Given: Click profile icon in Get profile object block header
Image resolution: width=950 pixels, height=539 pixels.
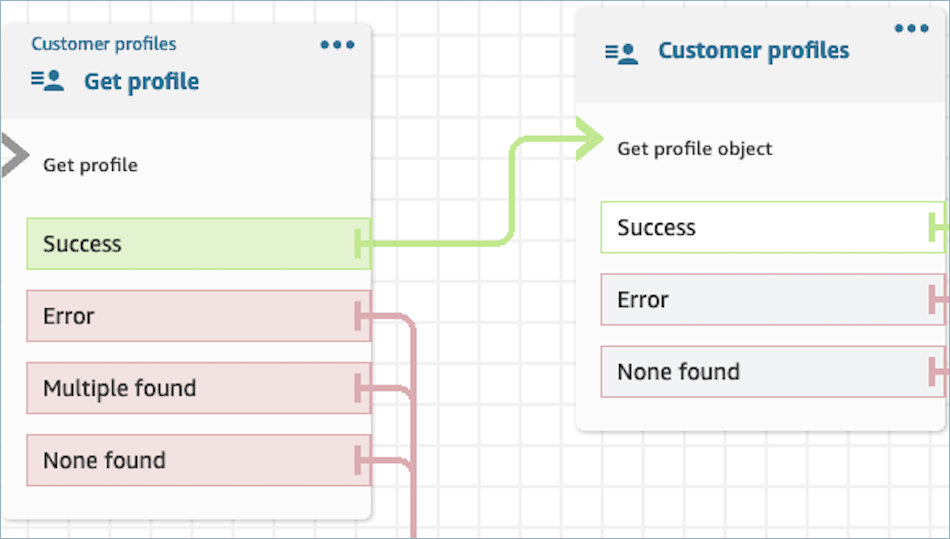Looking at the screenshot, I should click(621, 52).
